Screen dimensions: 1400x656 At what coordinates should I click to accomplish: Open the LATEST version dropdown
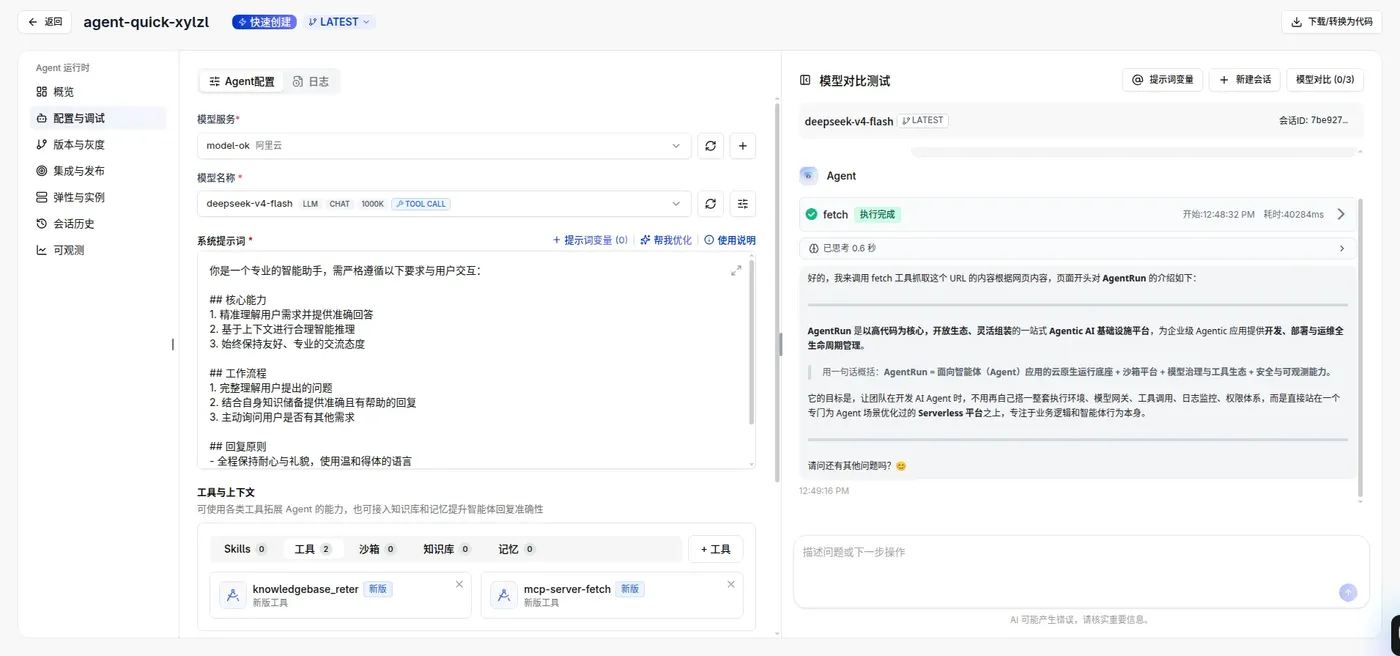click(x=339, y=22)
